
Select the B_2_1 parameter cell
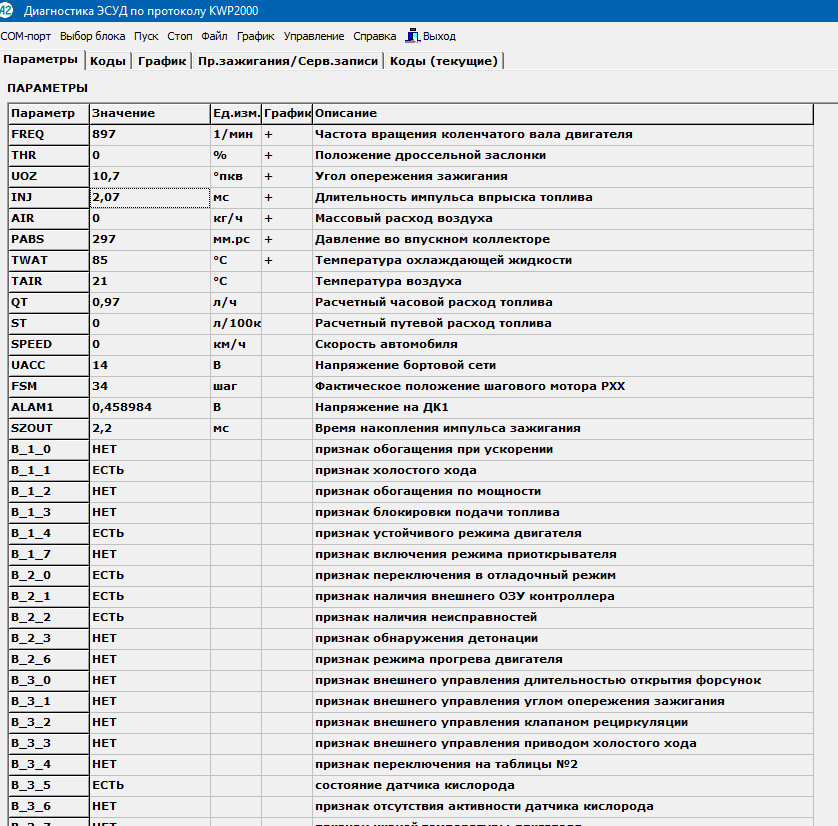point(49,596)
